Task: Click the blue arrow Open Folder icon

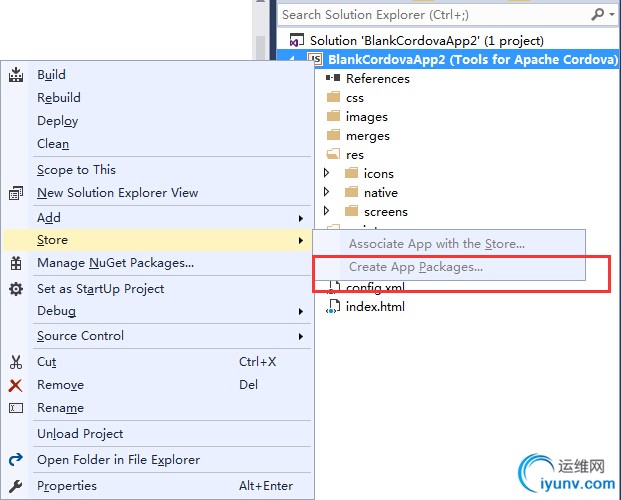Action: 16,460
